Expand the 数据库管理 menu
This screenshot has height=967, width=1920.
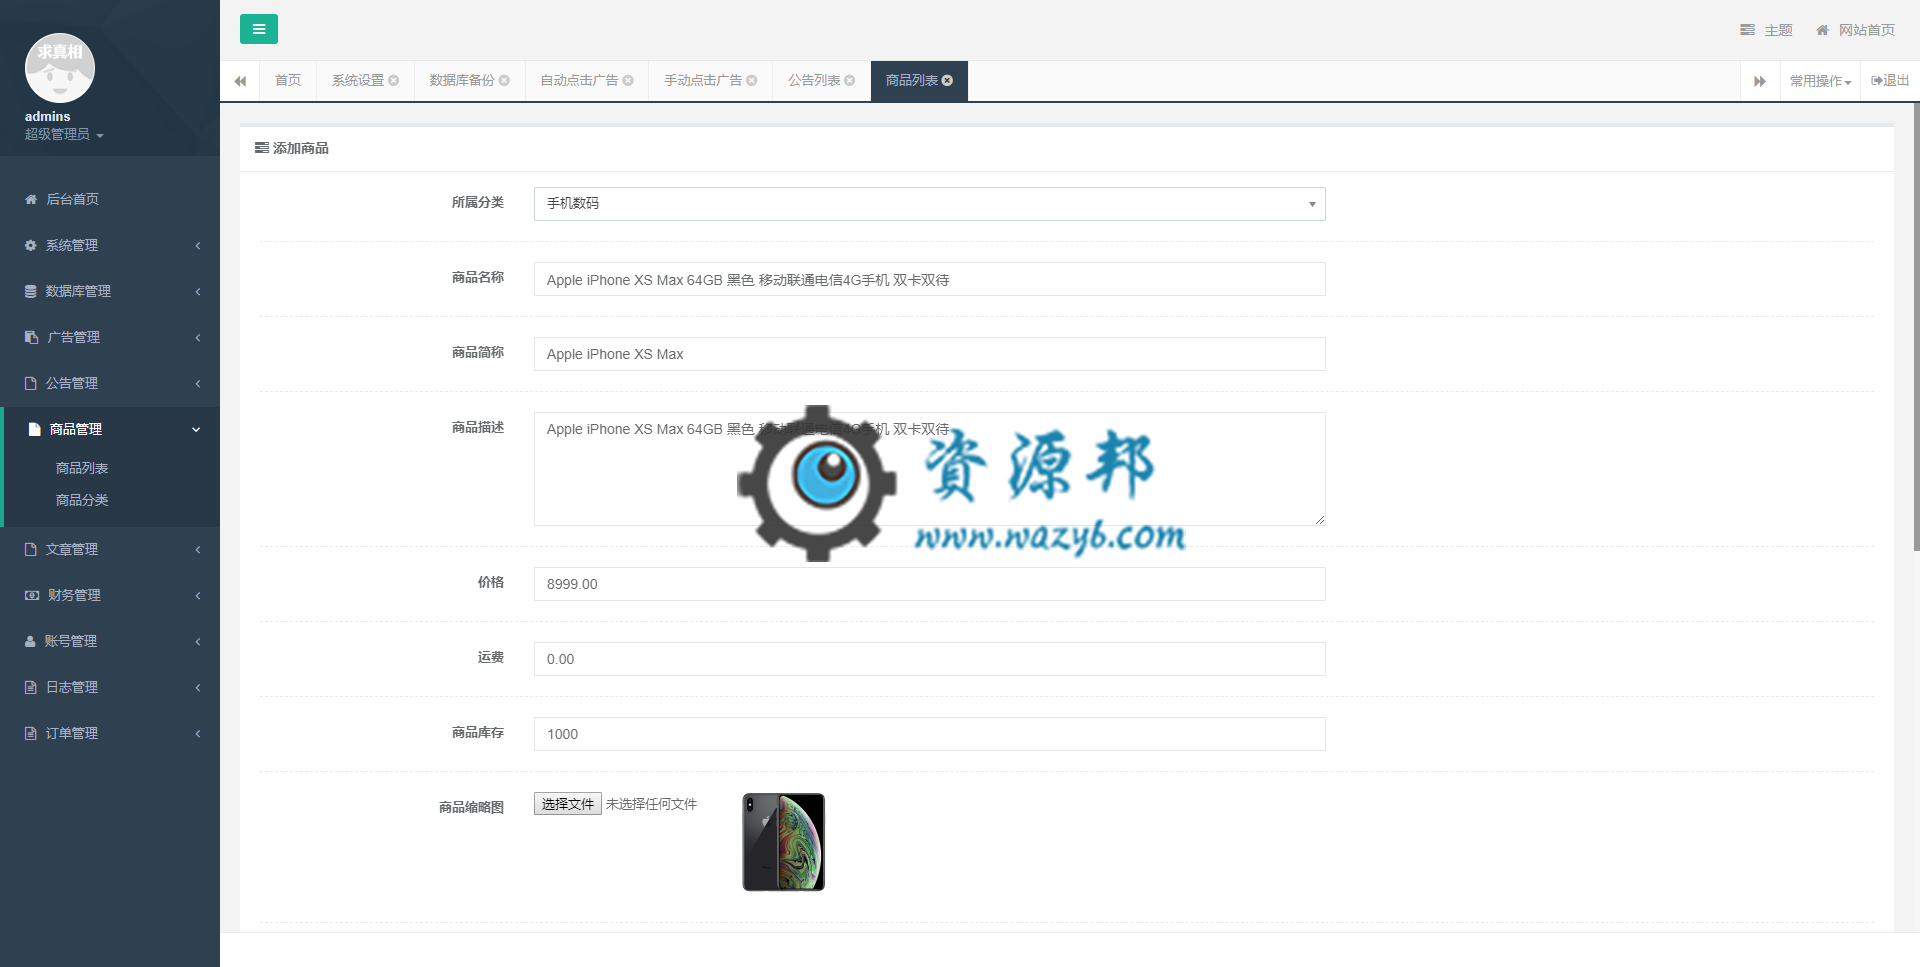click(x=110, y=291)
